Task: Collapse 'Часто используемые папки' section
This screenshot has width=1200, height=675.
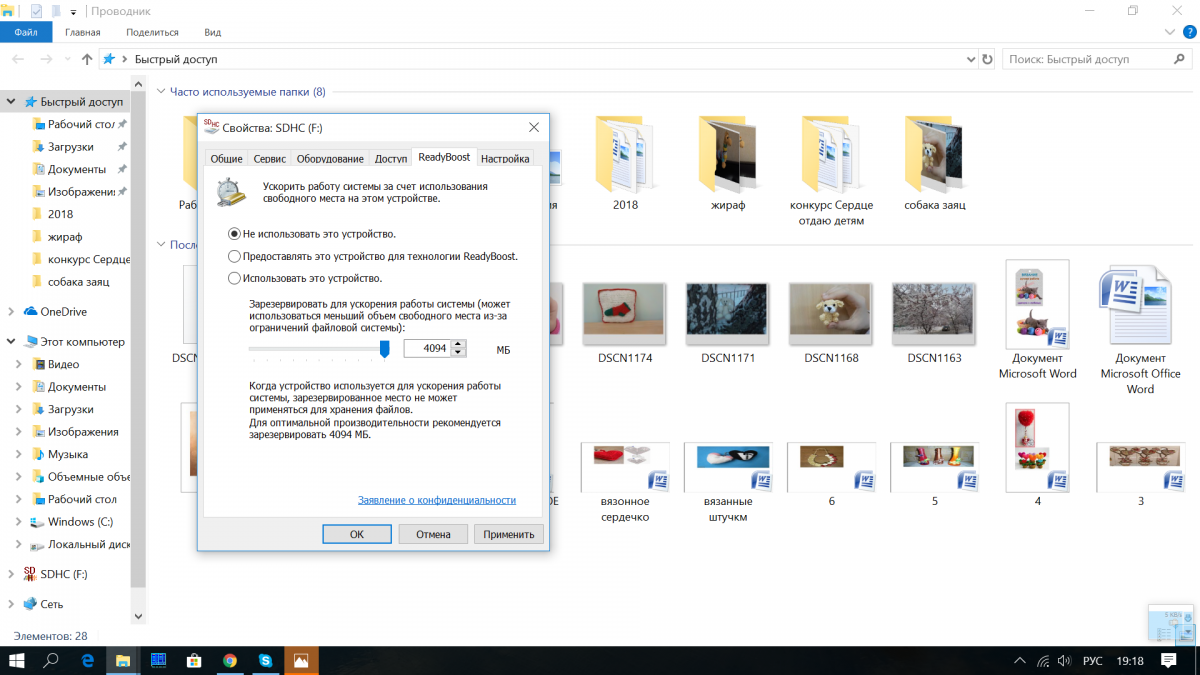Action: tap(161, 92)
